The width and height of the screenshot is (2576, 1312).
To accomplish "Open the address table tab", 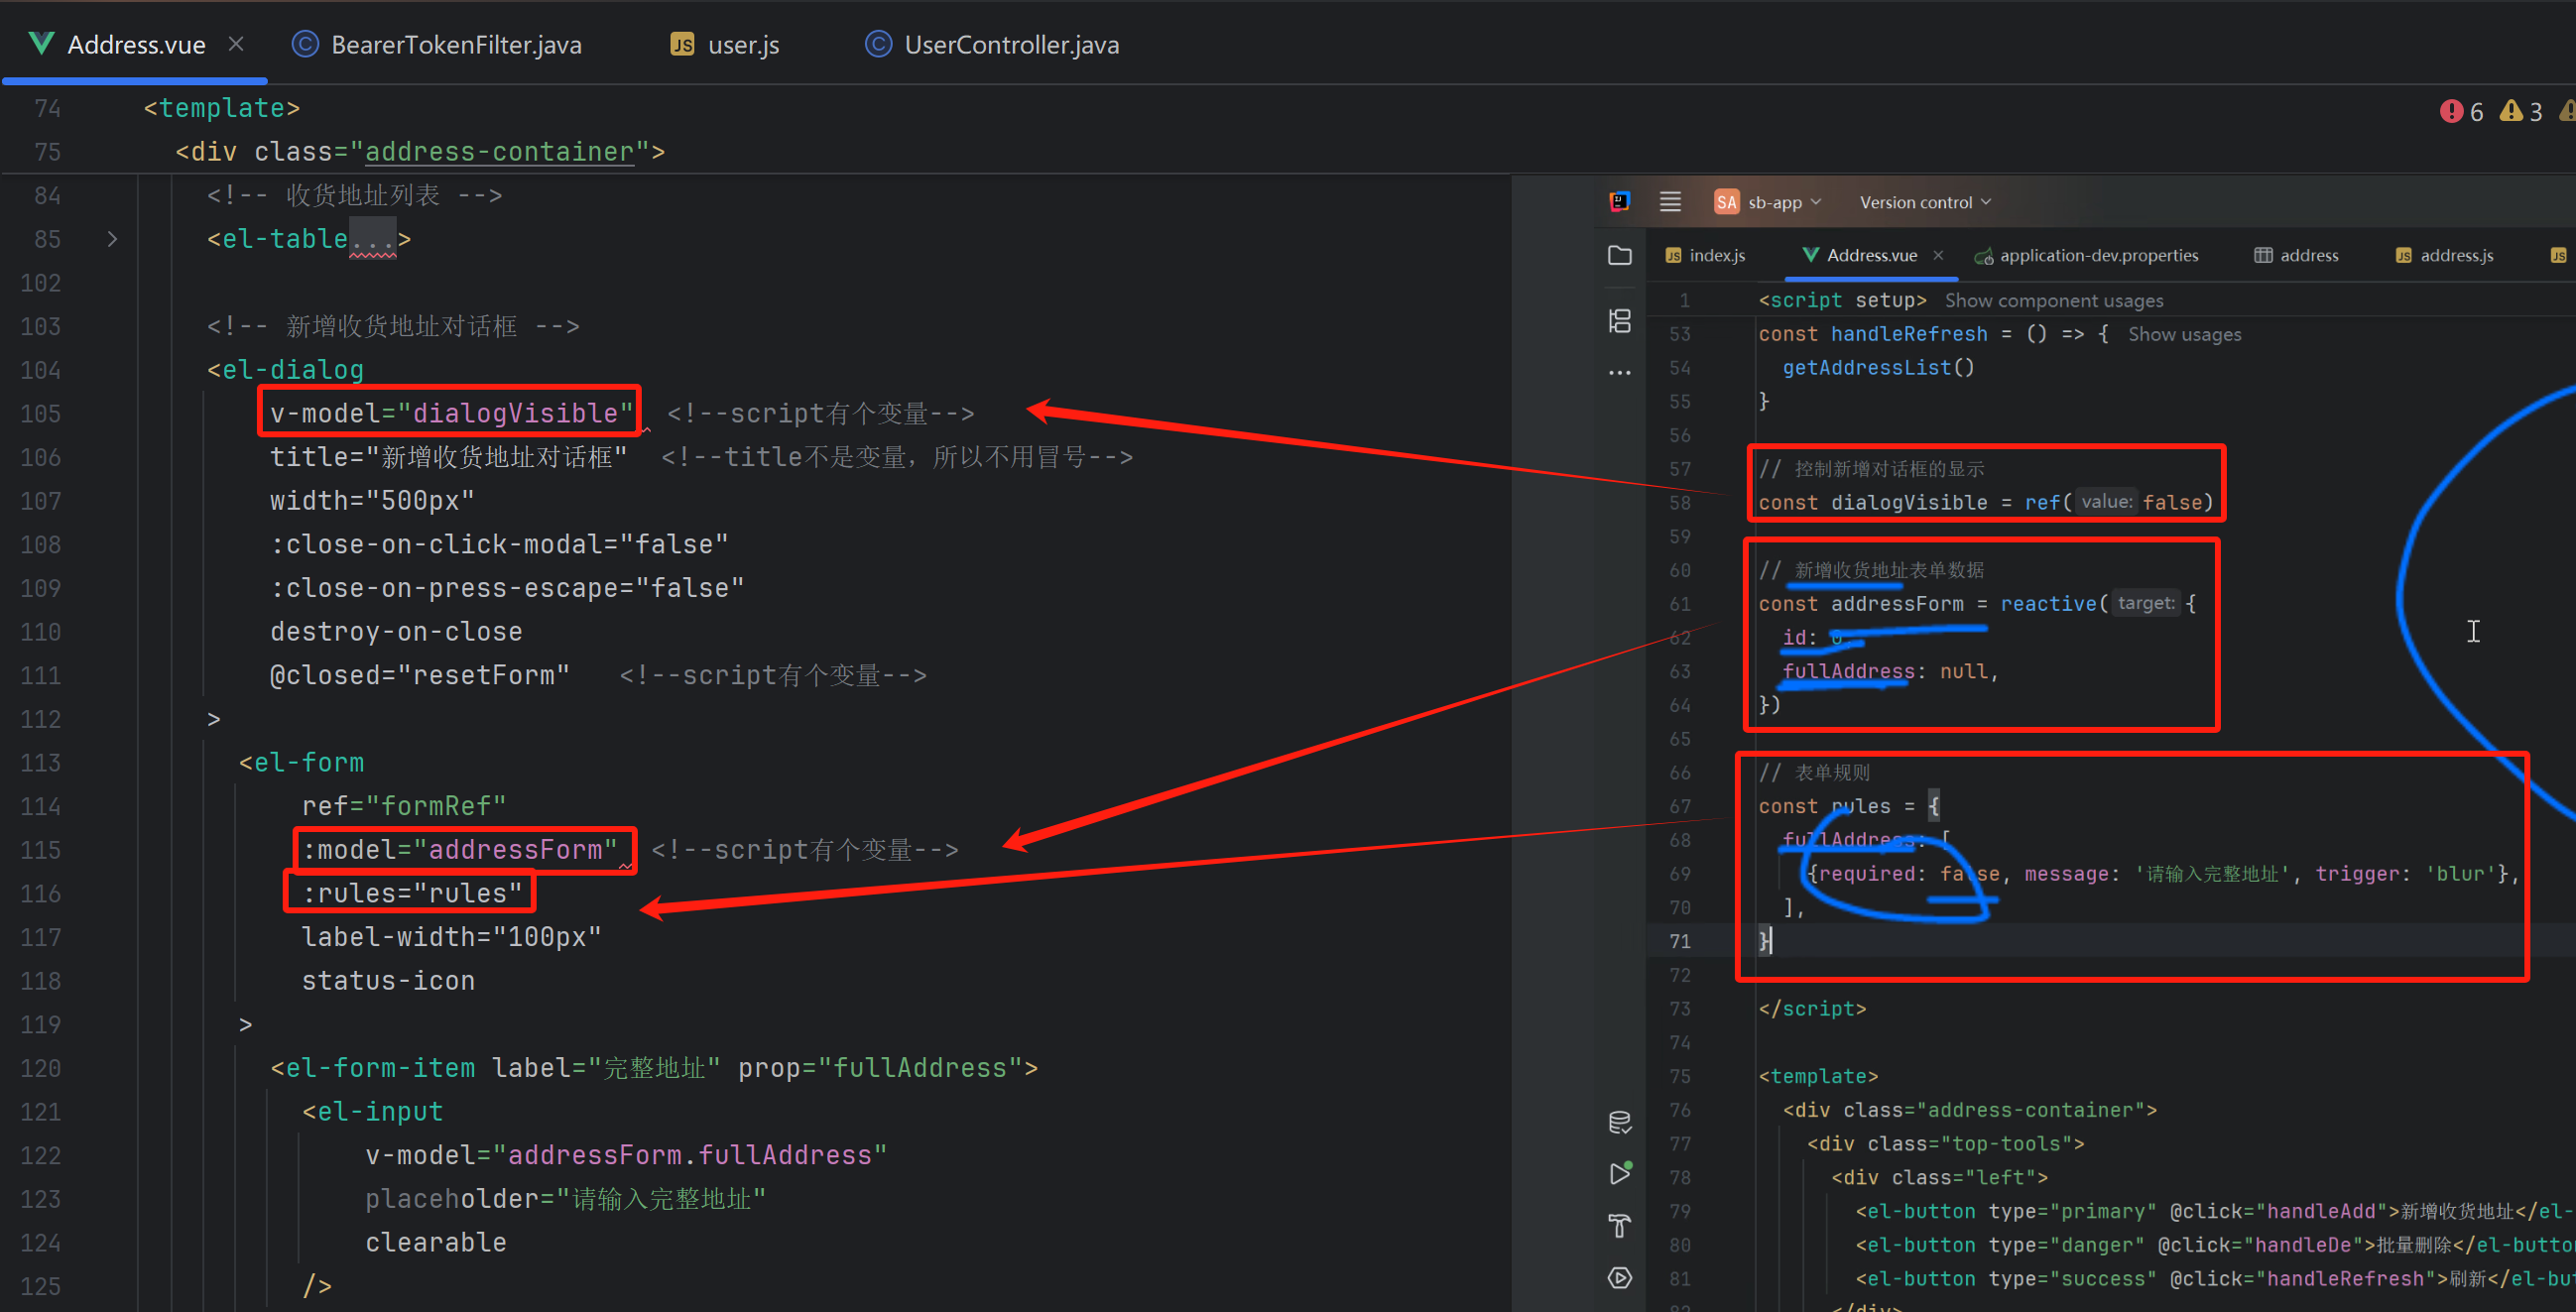I will coord(2296,256).
